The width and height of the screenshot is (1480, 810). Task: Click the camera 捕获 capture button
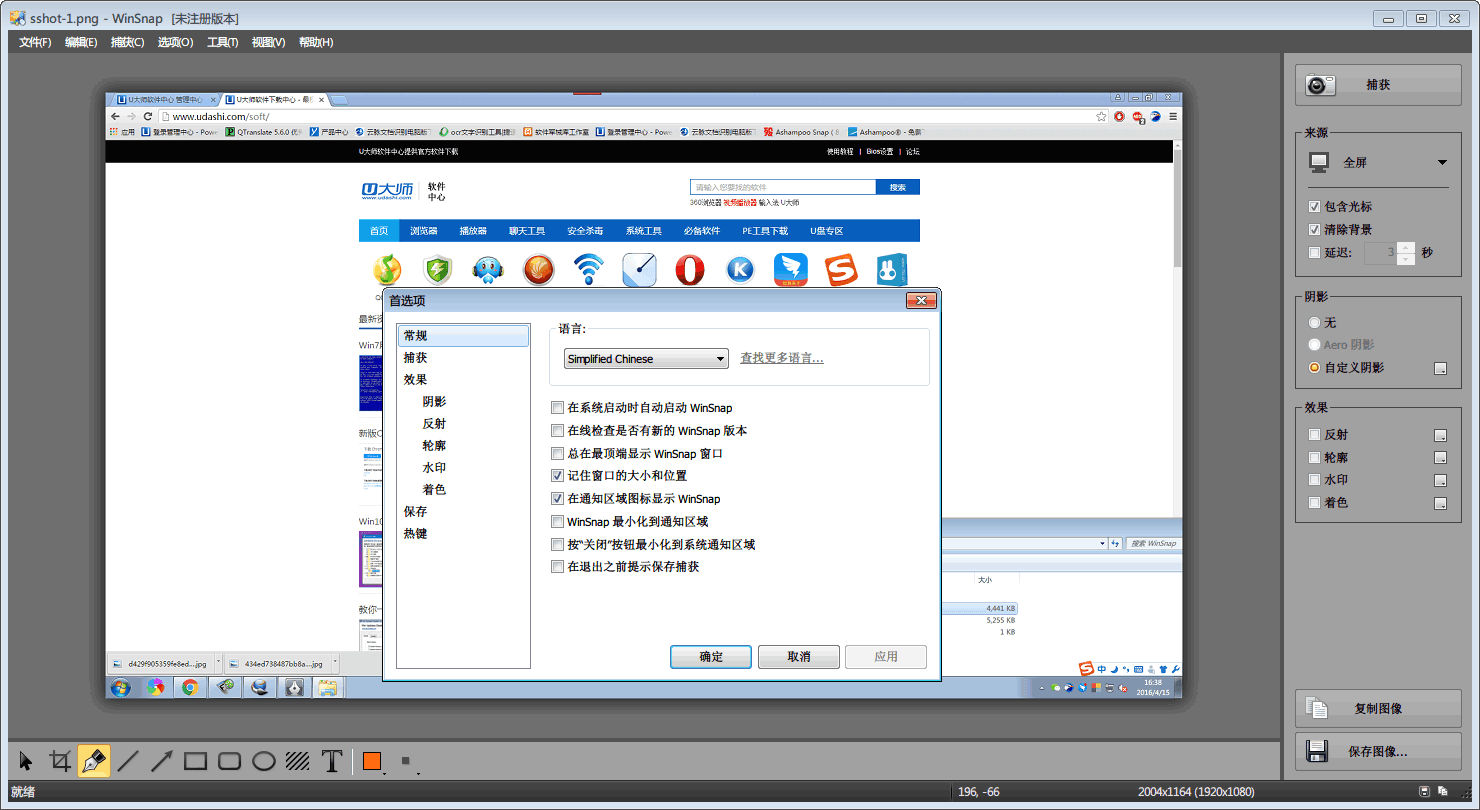coord(1377,85)
